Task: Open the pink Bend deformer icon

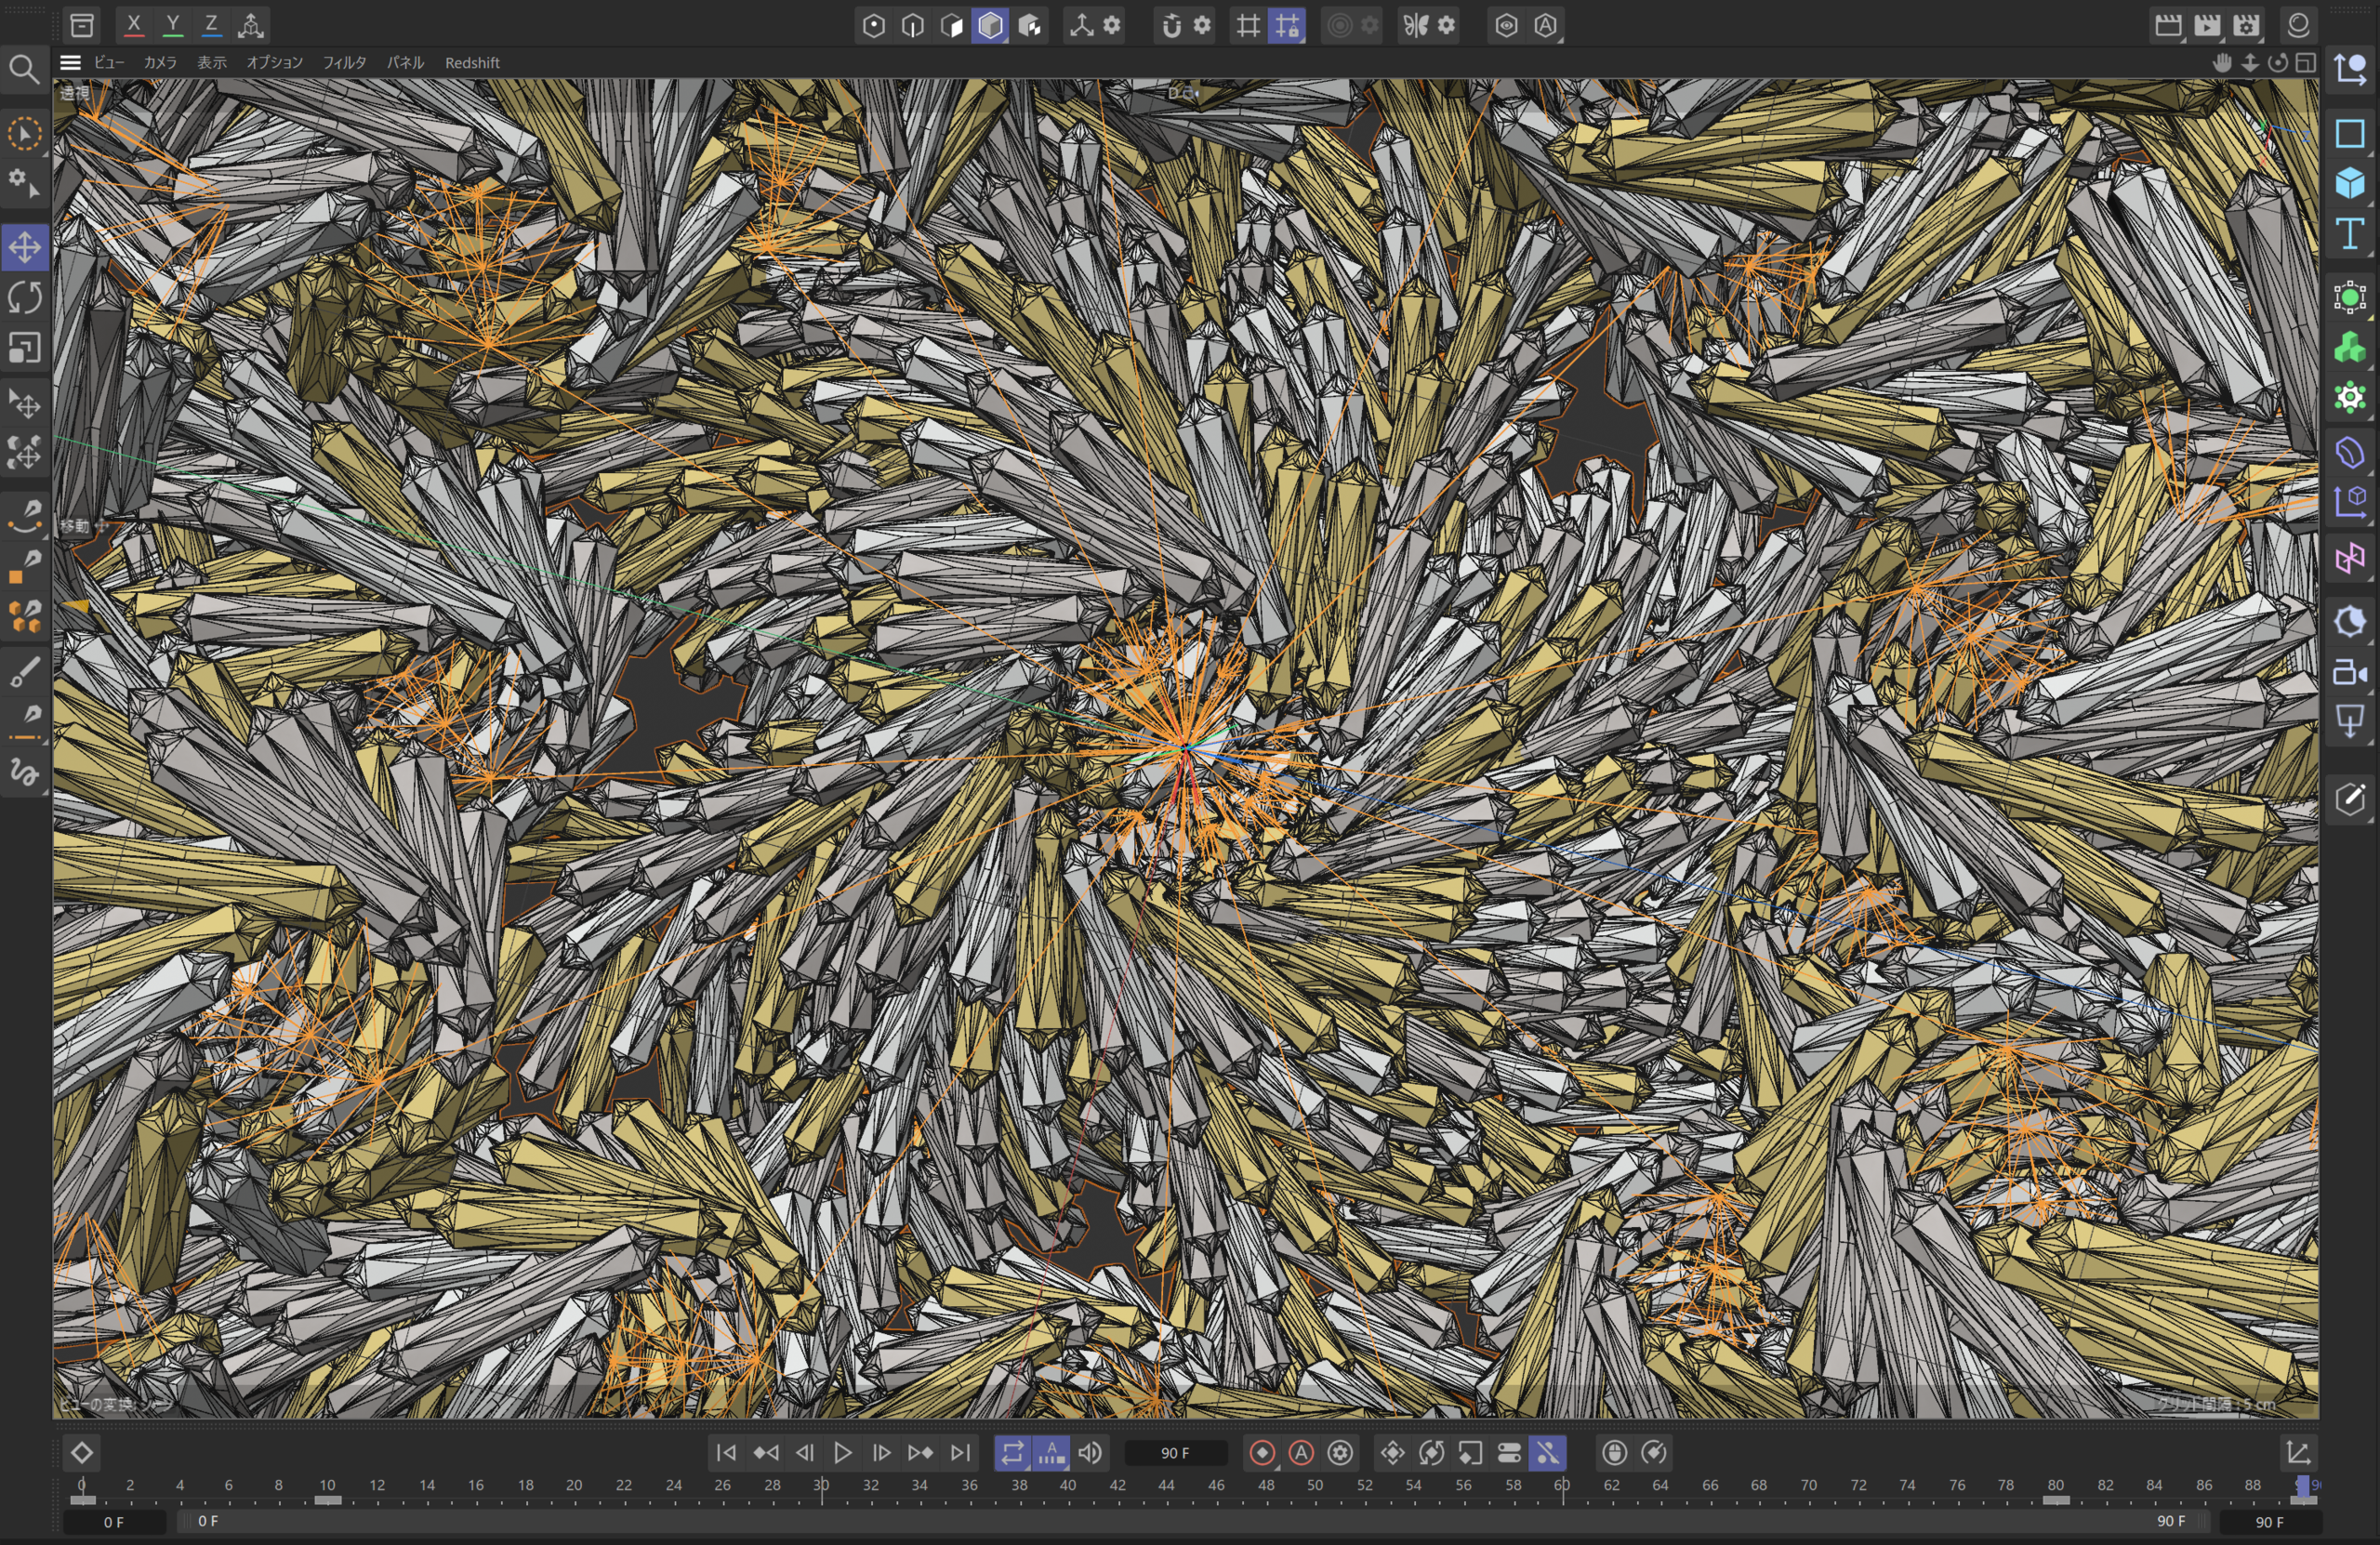Action: click(x=2349, y=557)
